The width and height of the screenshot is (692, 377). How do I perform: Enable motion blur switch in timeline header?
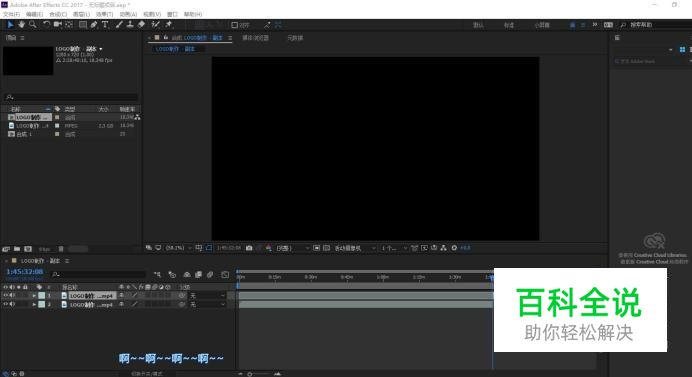click(x=210, y=275)
